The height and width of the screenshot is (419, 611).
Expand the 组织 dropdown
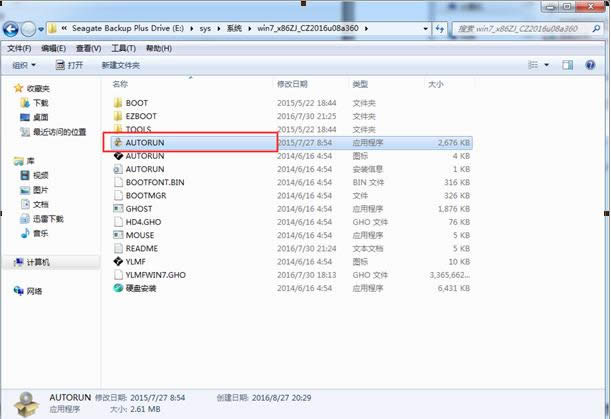(24, 65)
